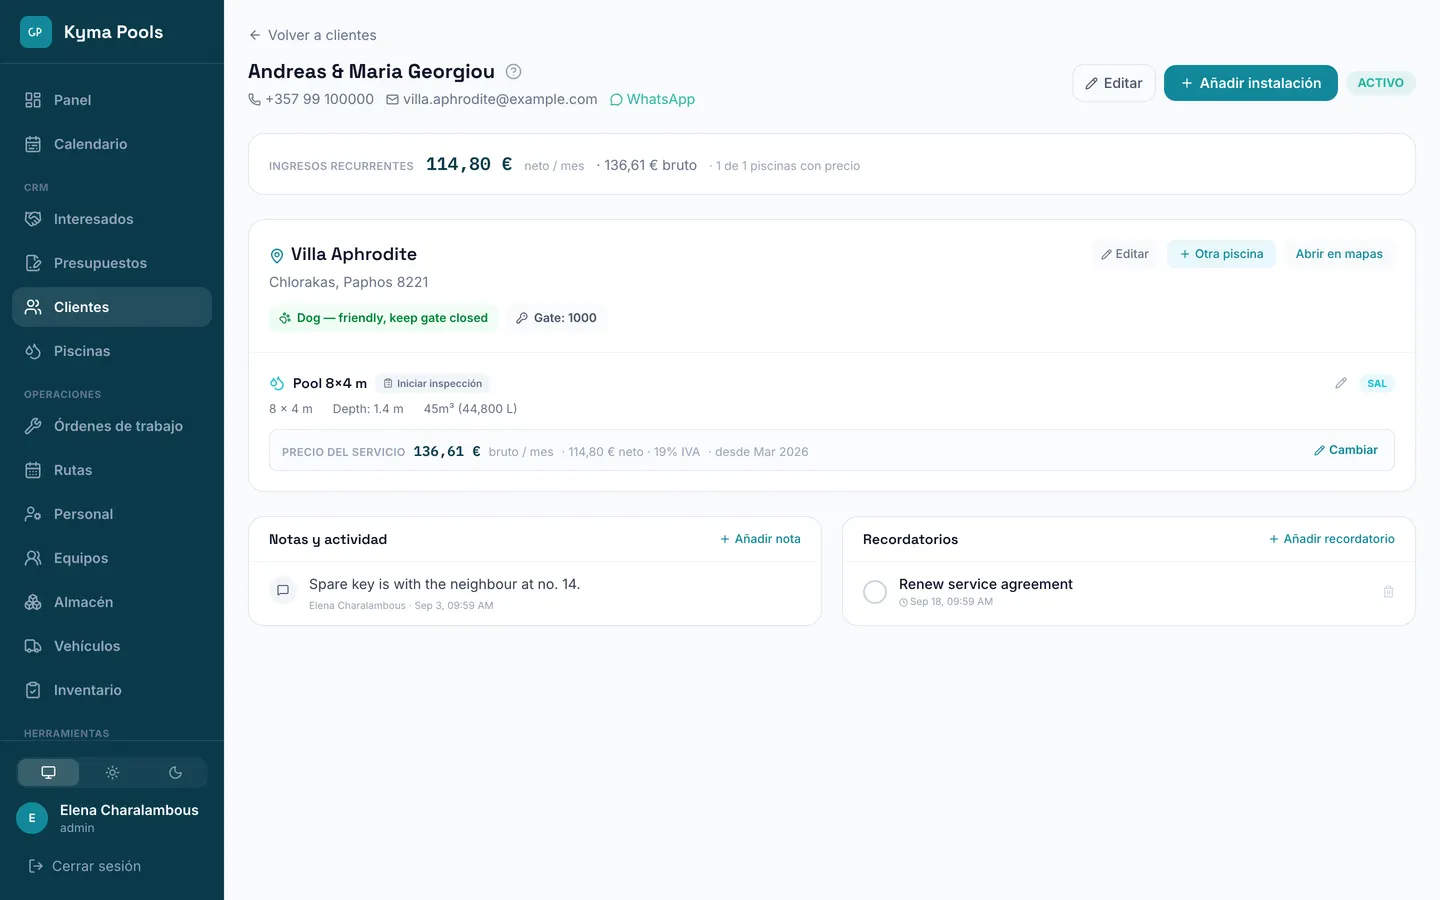Viewport: 1440px width, 900px height.
Task: Switch to light theme with sun icon
Action: tap(112, 772)
